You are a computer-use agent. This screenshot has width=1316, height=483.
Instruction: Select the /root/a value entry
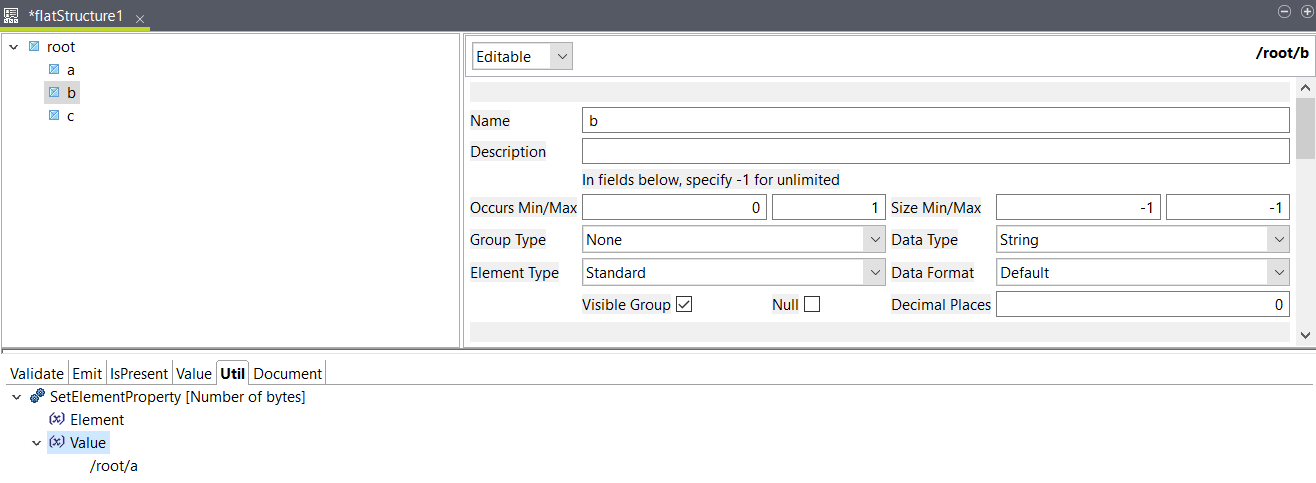(x=114, y=466)
